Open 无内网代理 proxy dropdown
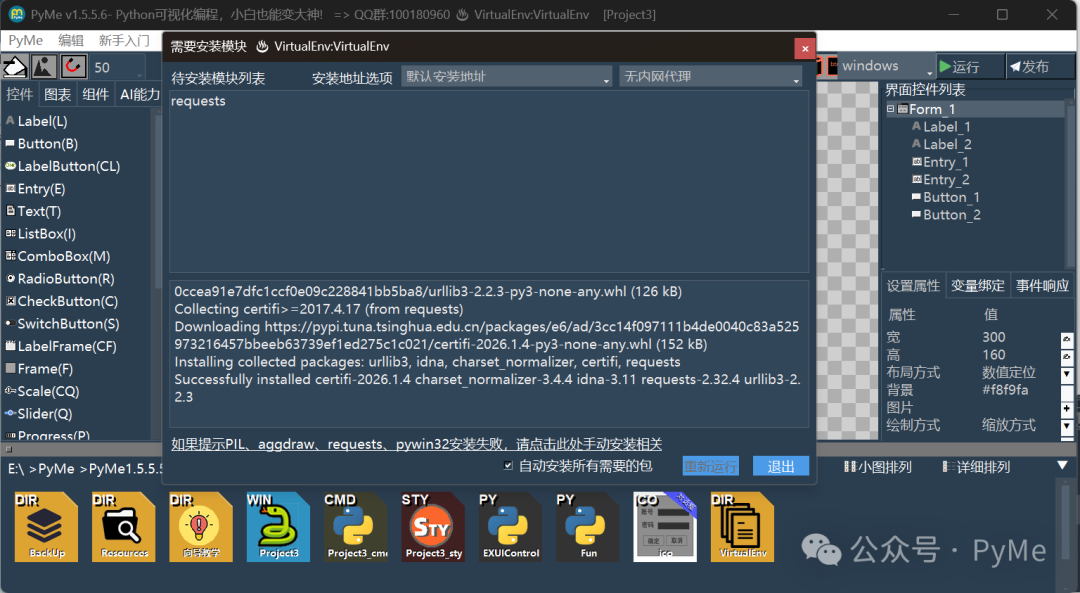 point(711,76)
